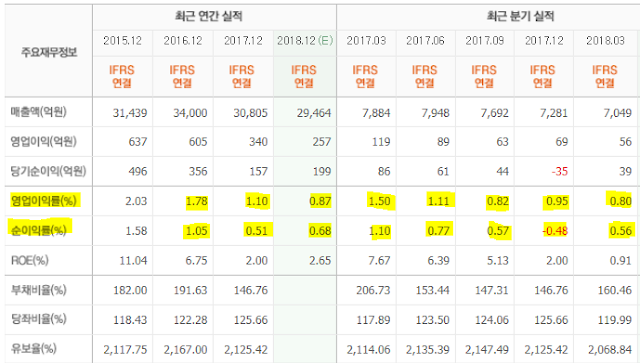Viewport: 640px width, 363px height.
Task: Click the debt ratio value 206.73
Action: pyautogui.click(x=373, y=290)
